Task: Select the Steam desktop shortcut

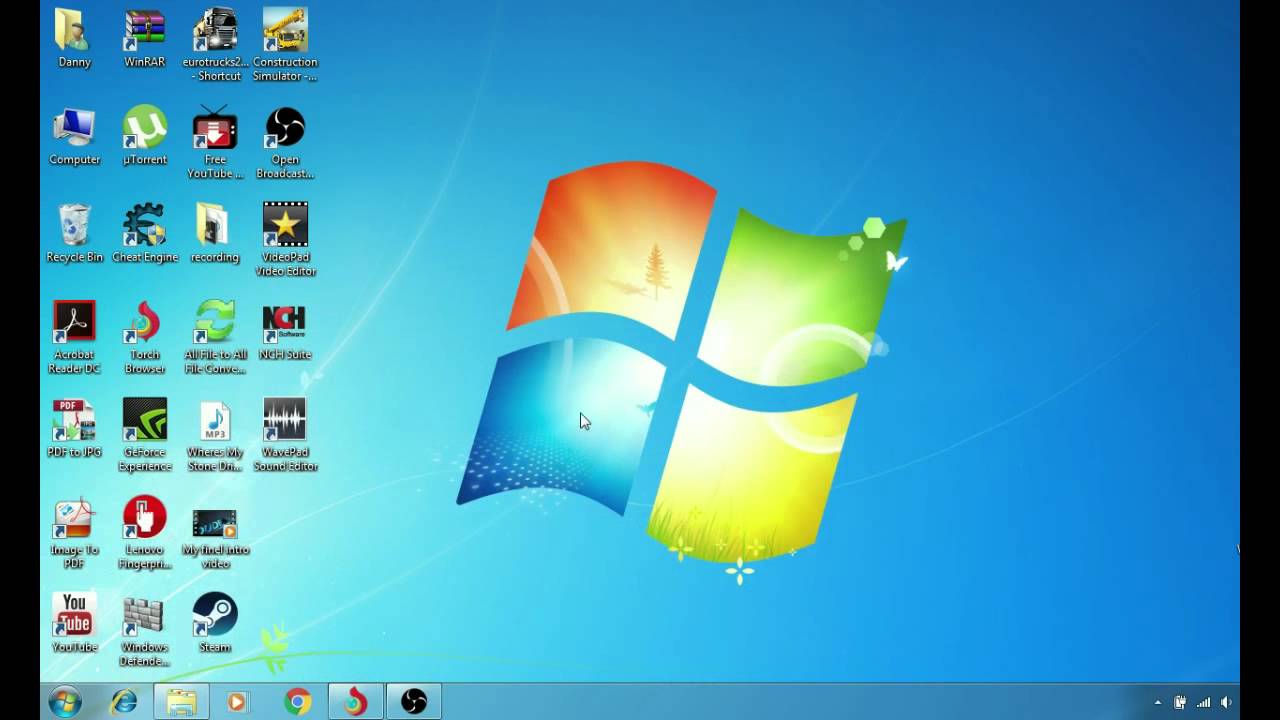Action: tap(215, 623)
